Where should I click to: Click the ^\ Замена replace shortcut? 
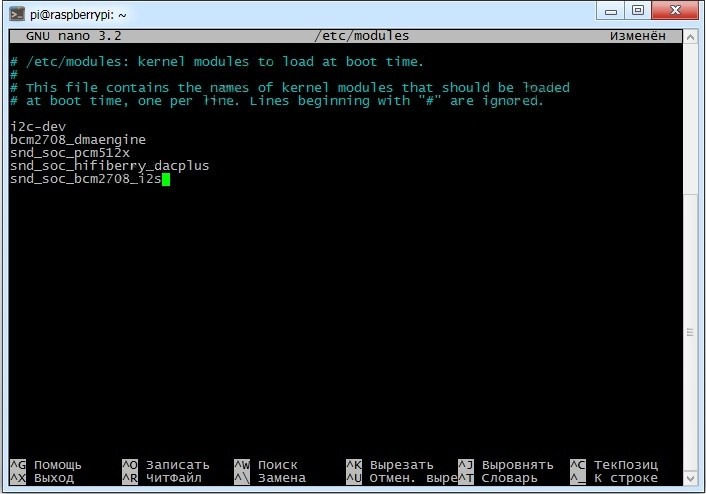pos(270,478)
